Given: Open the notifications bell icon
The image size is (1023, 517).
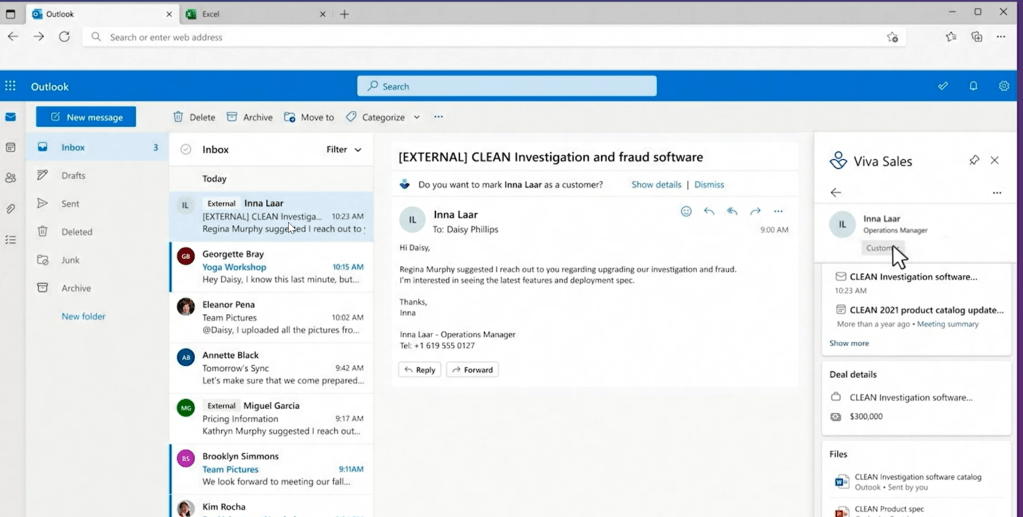Looking at the screenshot, I should (x=973, y=86).
